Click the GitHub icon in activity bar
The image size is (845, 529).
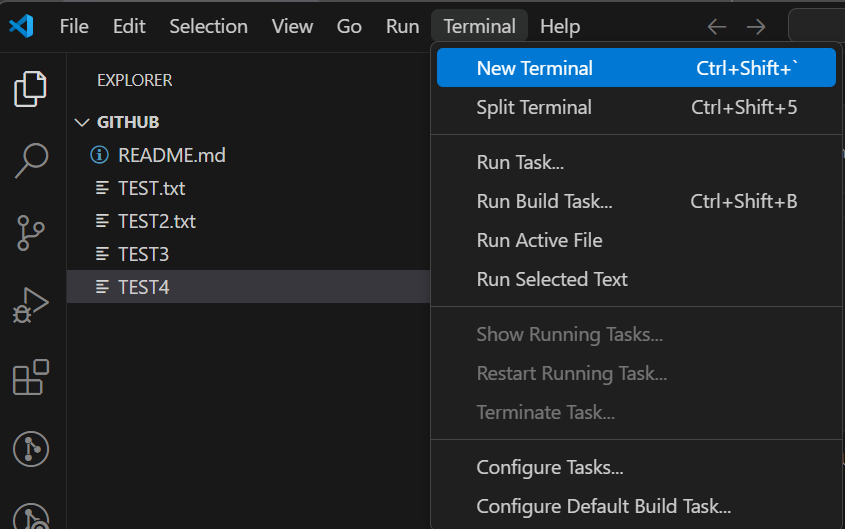[31, 449]
